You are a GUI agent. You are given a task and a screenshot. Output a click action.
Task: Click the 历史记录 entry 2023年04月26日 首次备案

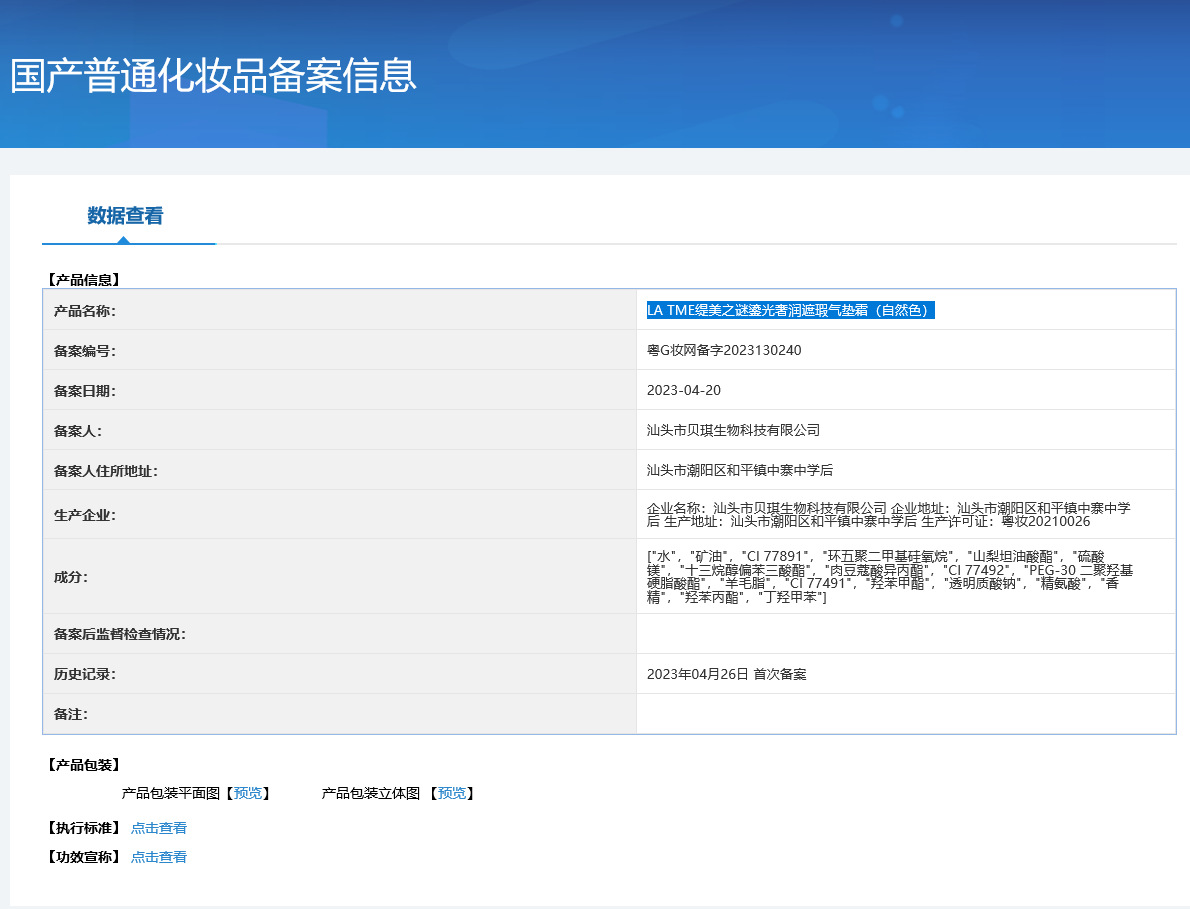click(726, 674)
